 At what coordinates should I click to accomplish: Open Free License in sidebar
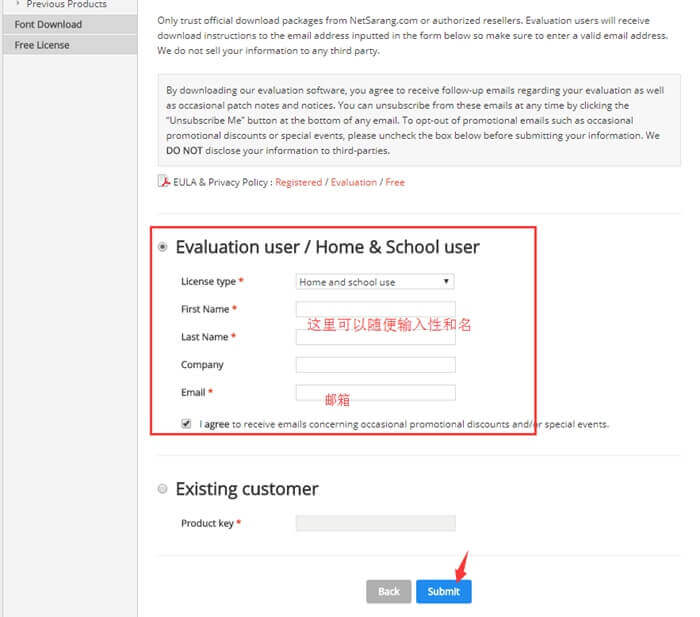42,45
